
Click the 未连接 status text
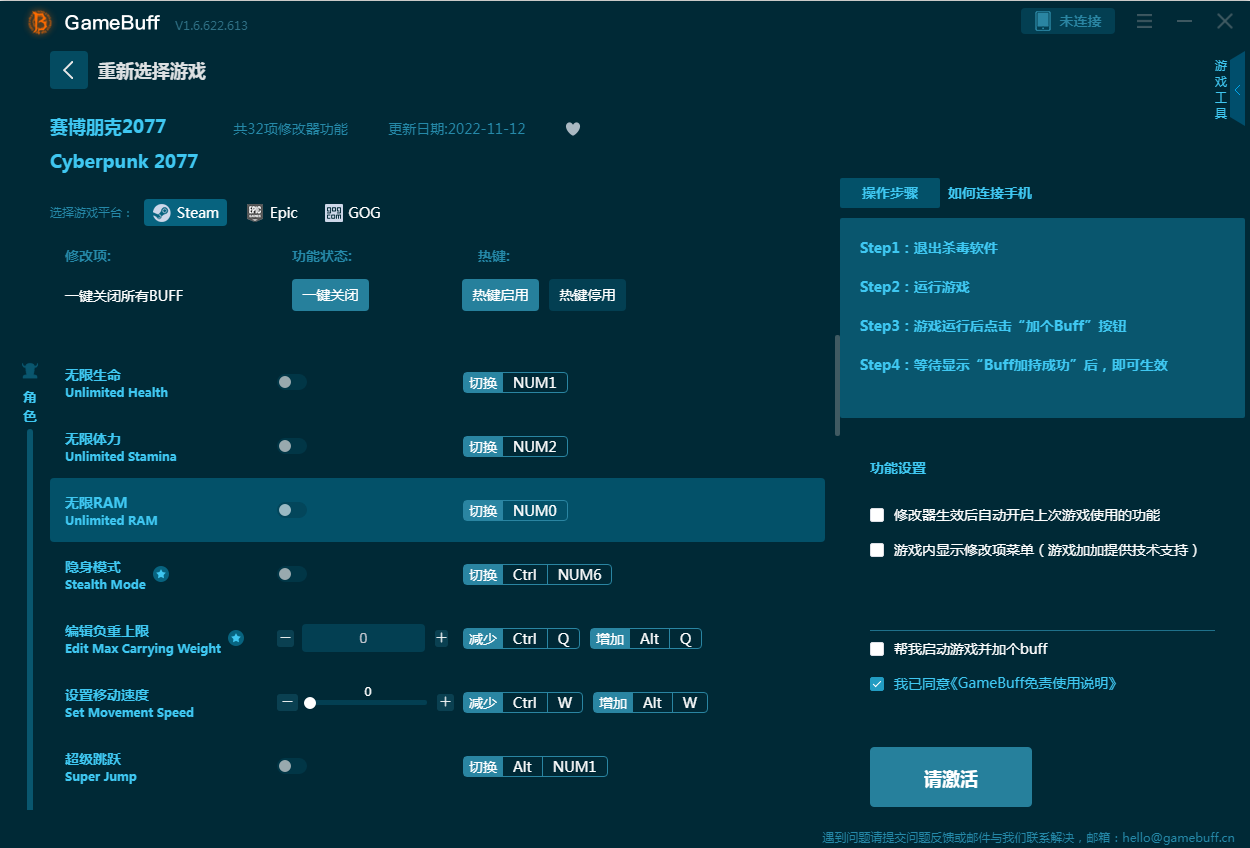(x=1080, y=21)
